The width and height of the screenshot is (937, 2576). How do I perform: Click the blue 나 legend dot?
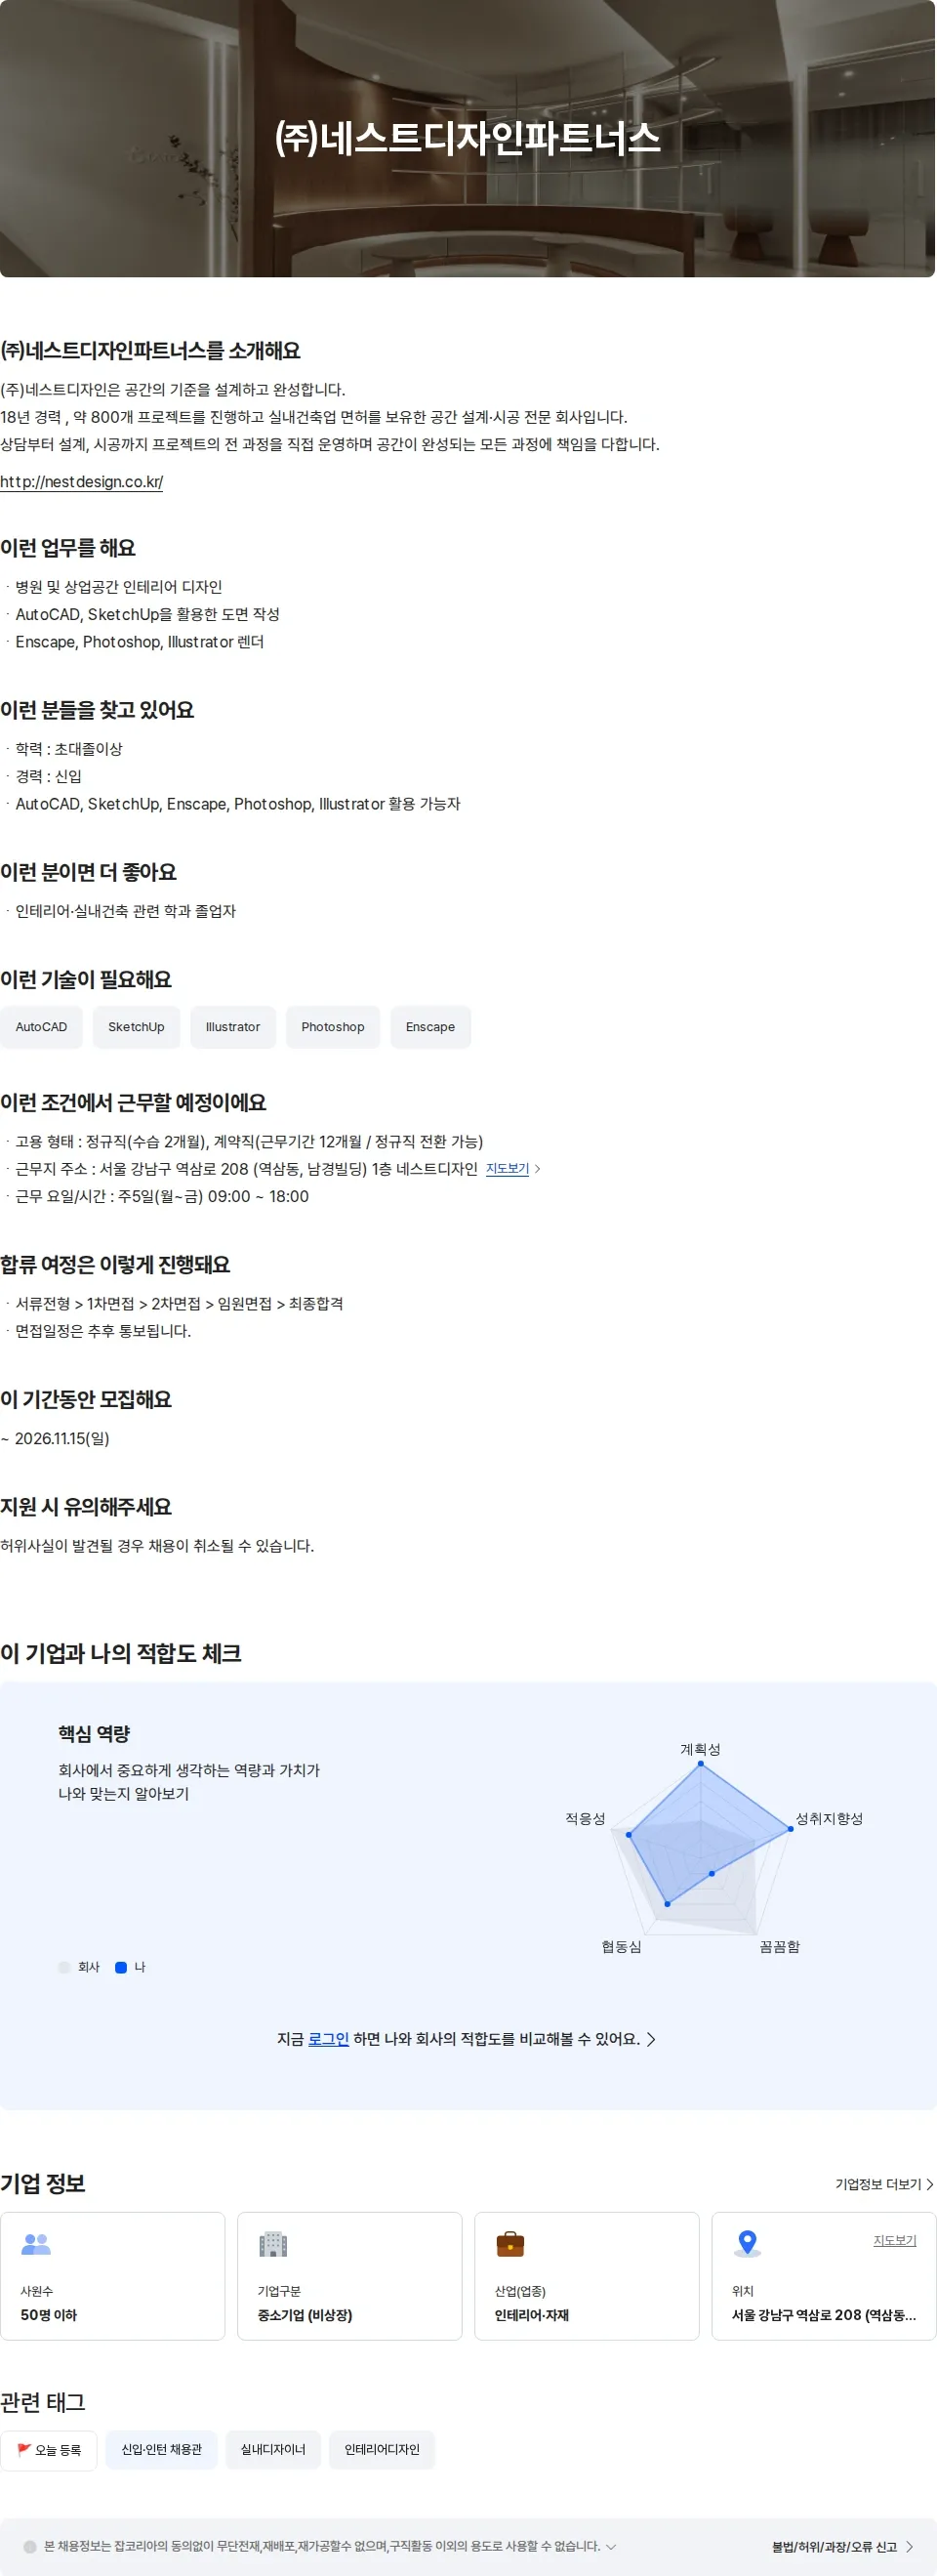coord(121,1967)
